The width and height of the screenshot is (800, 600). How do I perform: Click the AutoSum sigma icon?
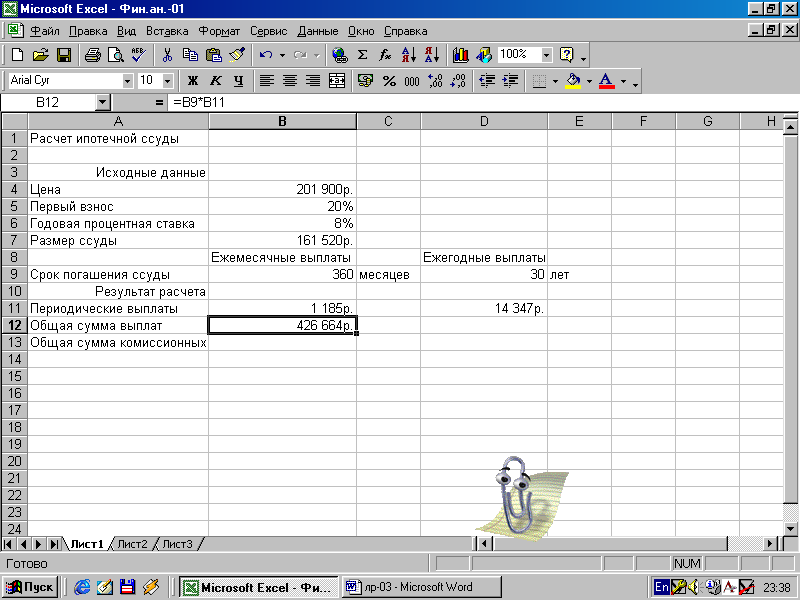(x=362, y=55)
